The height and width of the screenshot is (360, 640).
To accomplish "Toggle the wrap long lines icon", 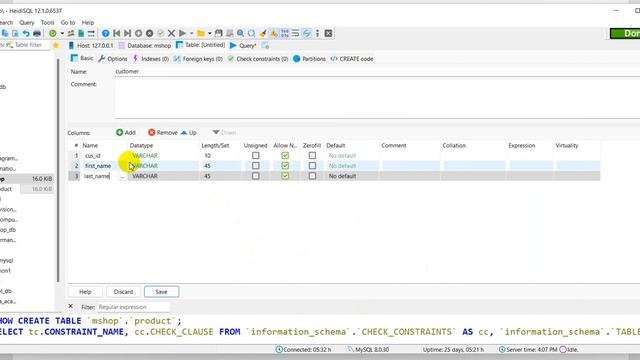I will coord(296,33).
